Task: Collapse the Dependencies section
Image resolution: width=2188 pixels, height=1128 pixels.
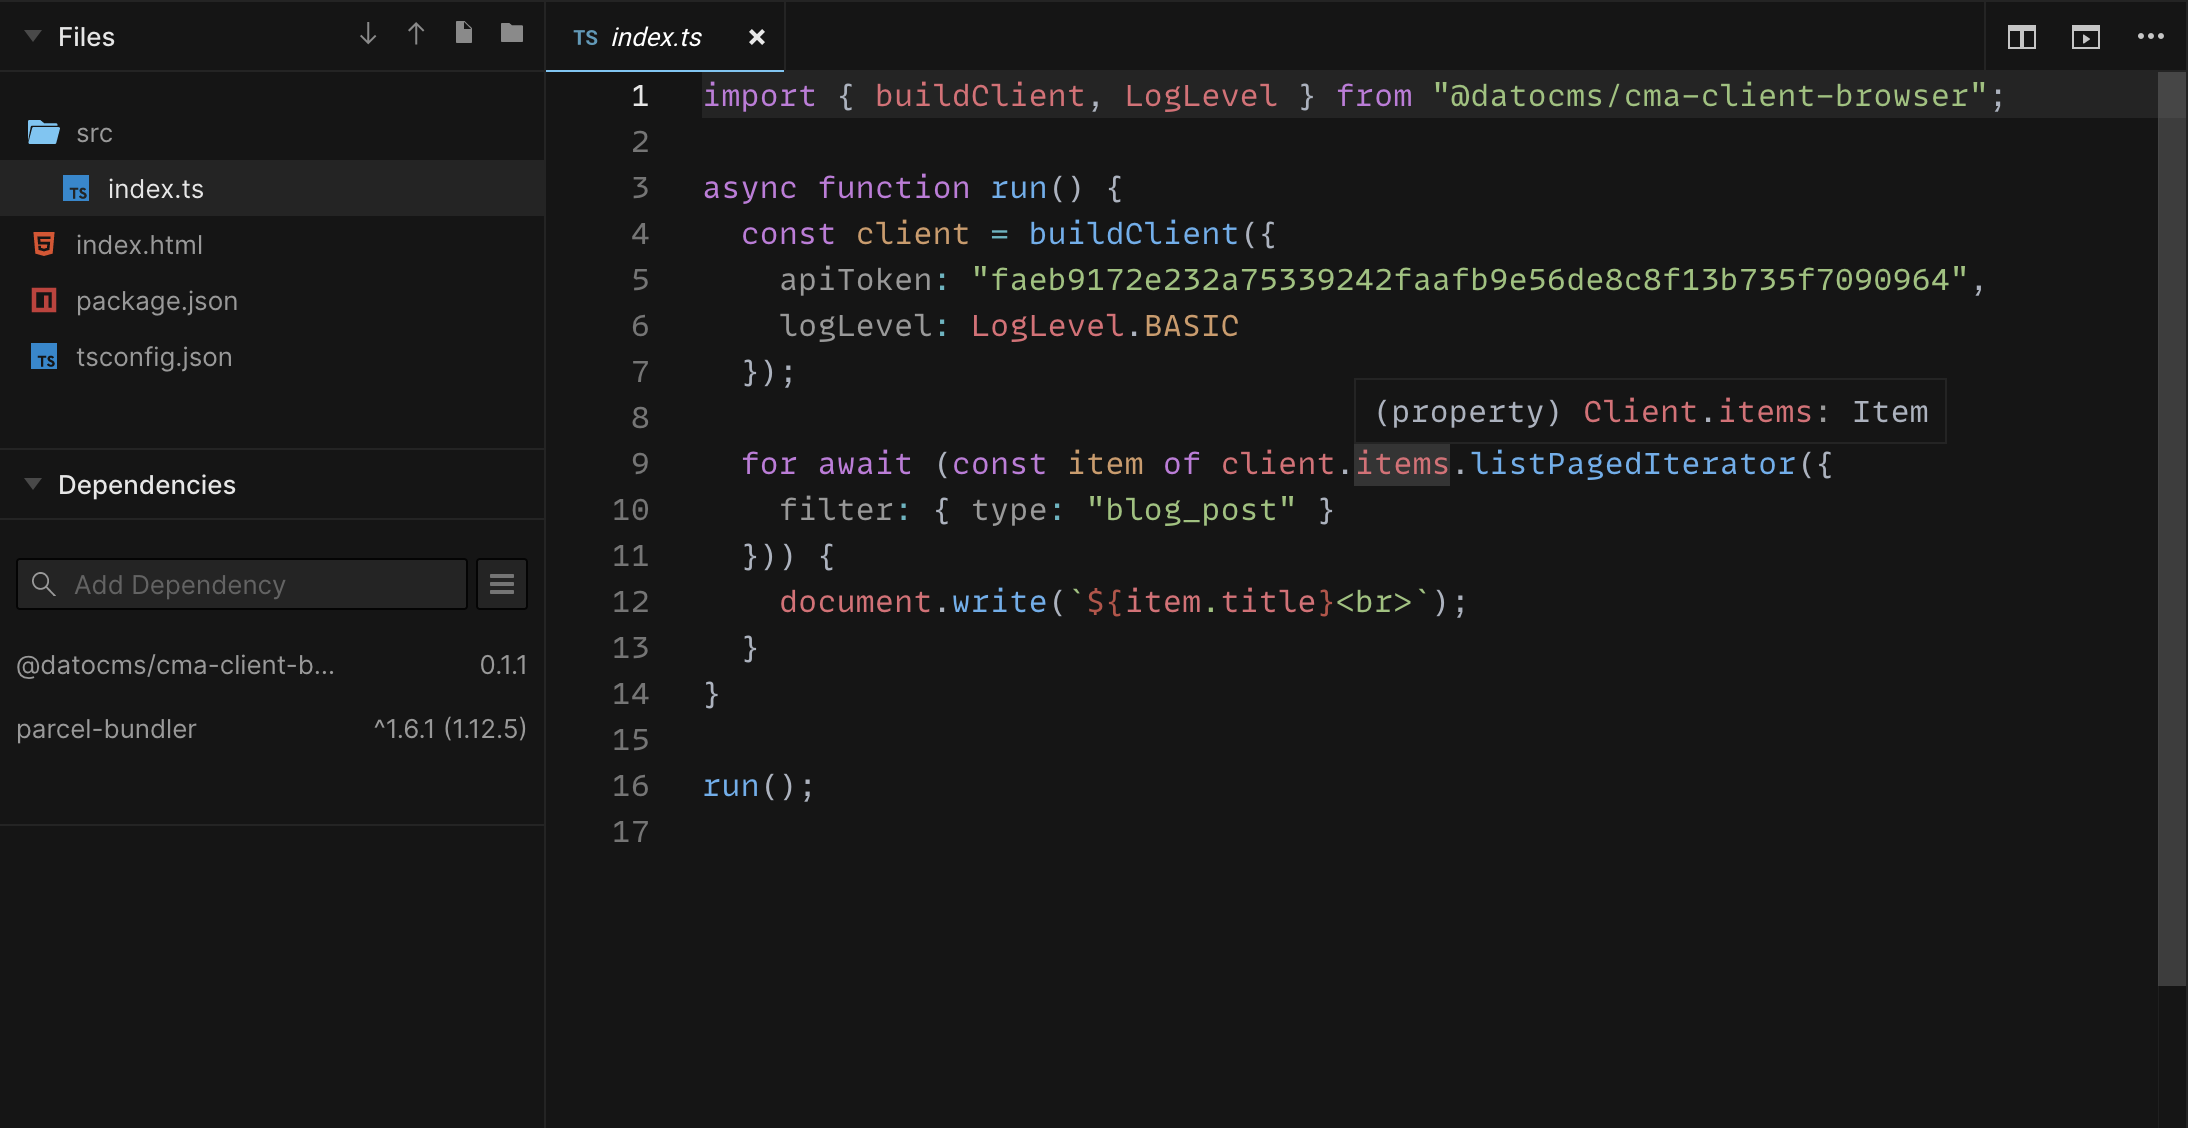Action: (x=32, y=484)
